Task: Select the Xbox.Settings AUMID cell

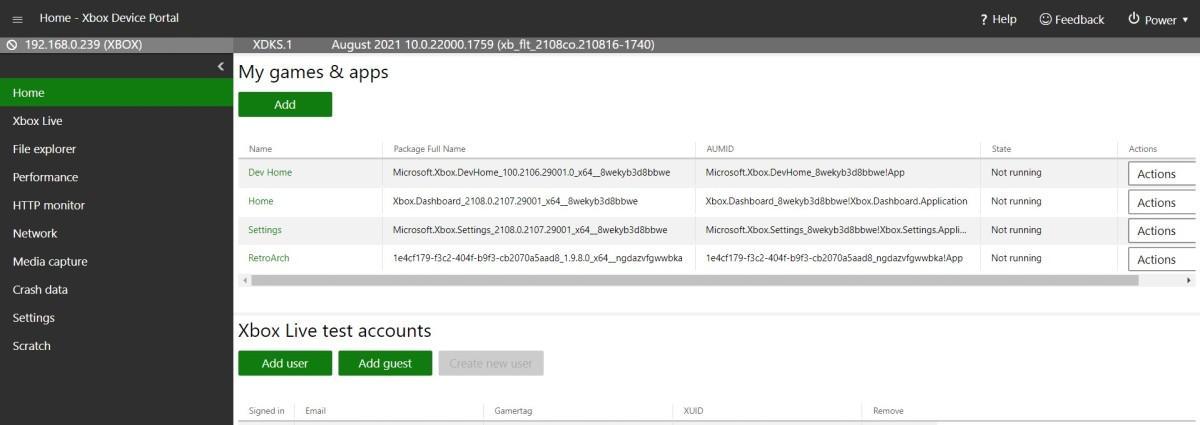Action: (x=836, y=229)
